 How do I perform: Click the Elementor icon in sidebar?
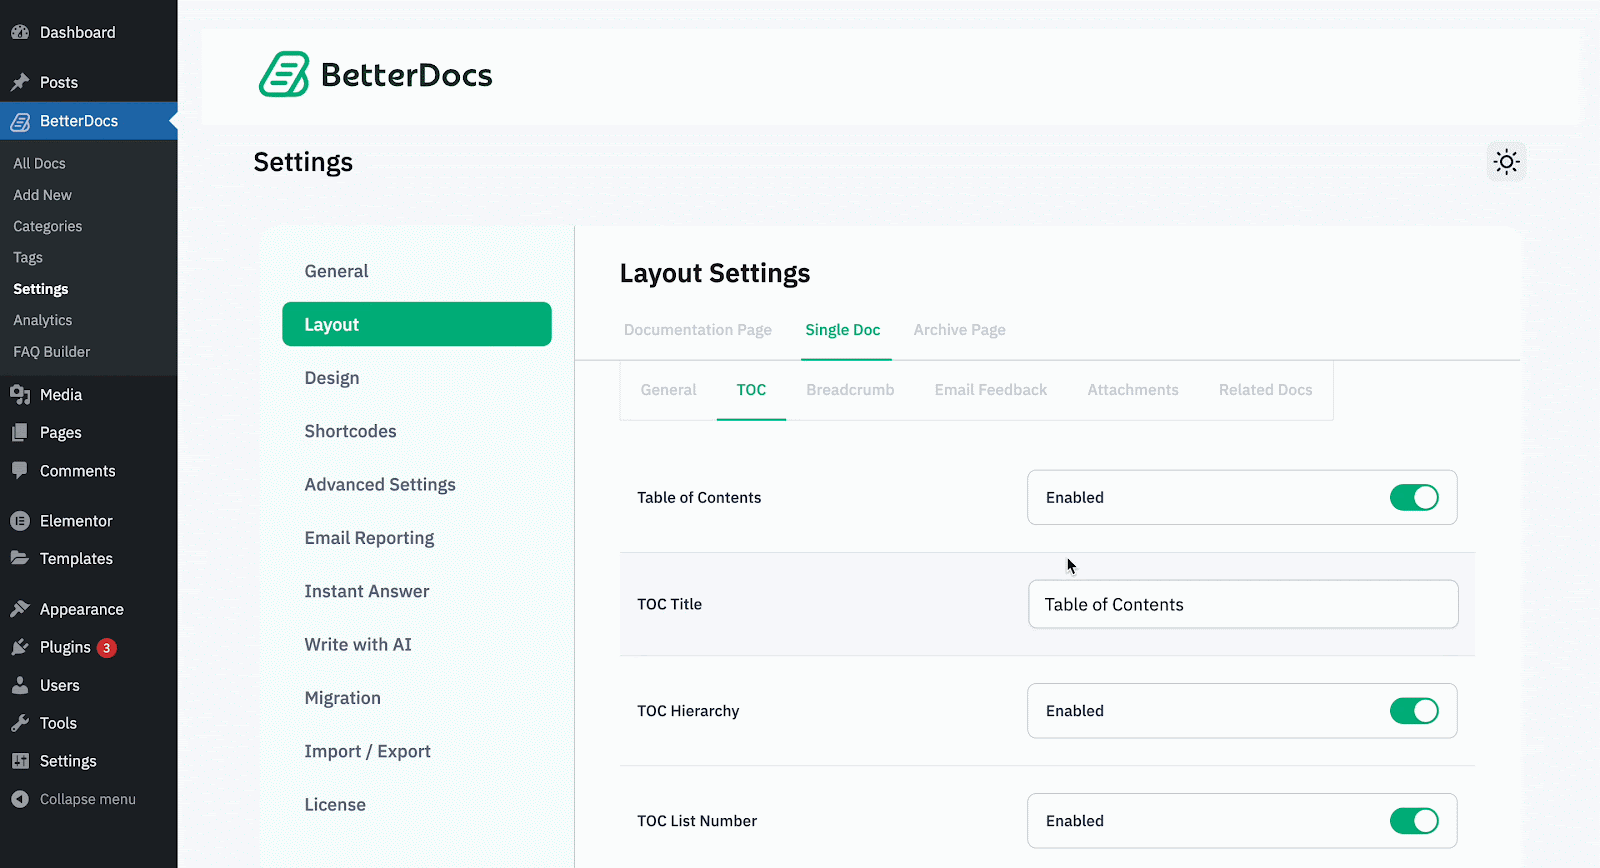(x=20, y=521)
